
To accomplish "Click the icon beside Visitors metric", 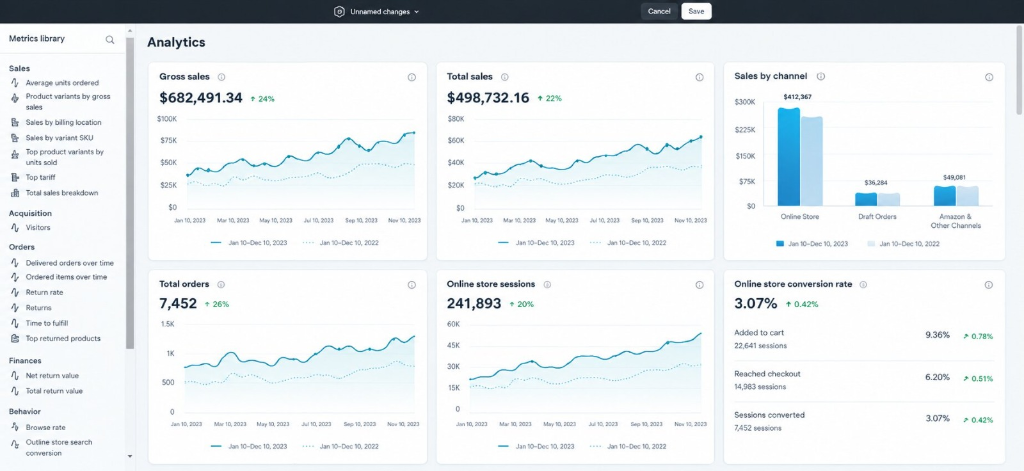I will (15, 227).
